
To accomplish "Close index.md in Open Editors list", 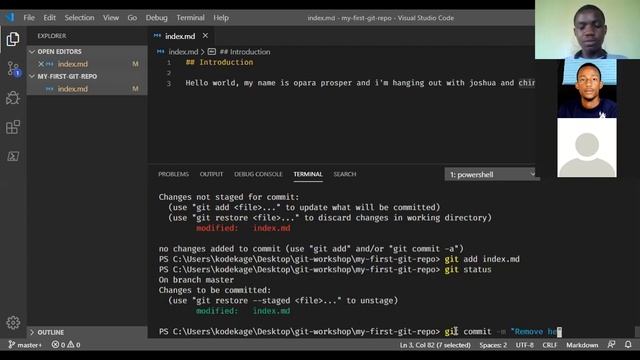I will pos(41,64).
